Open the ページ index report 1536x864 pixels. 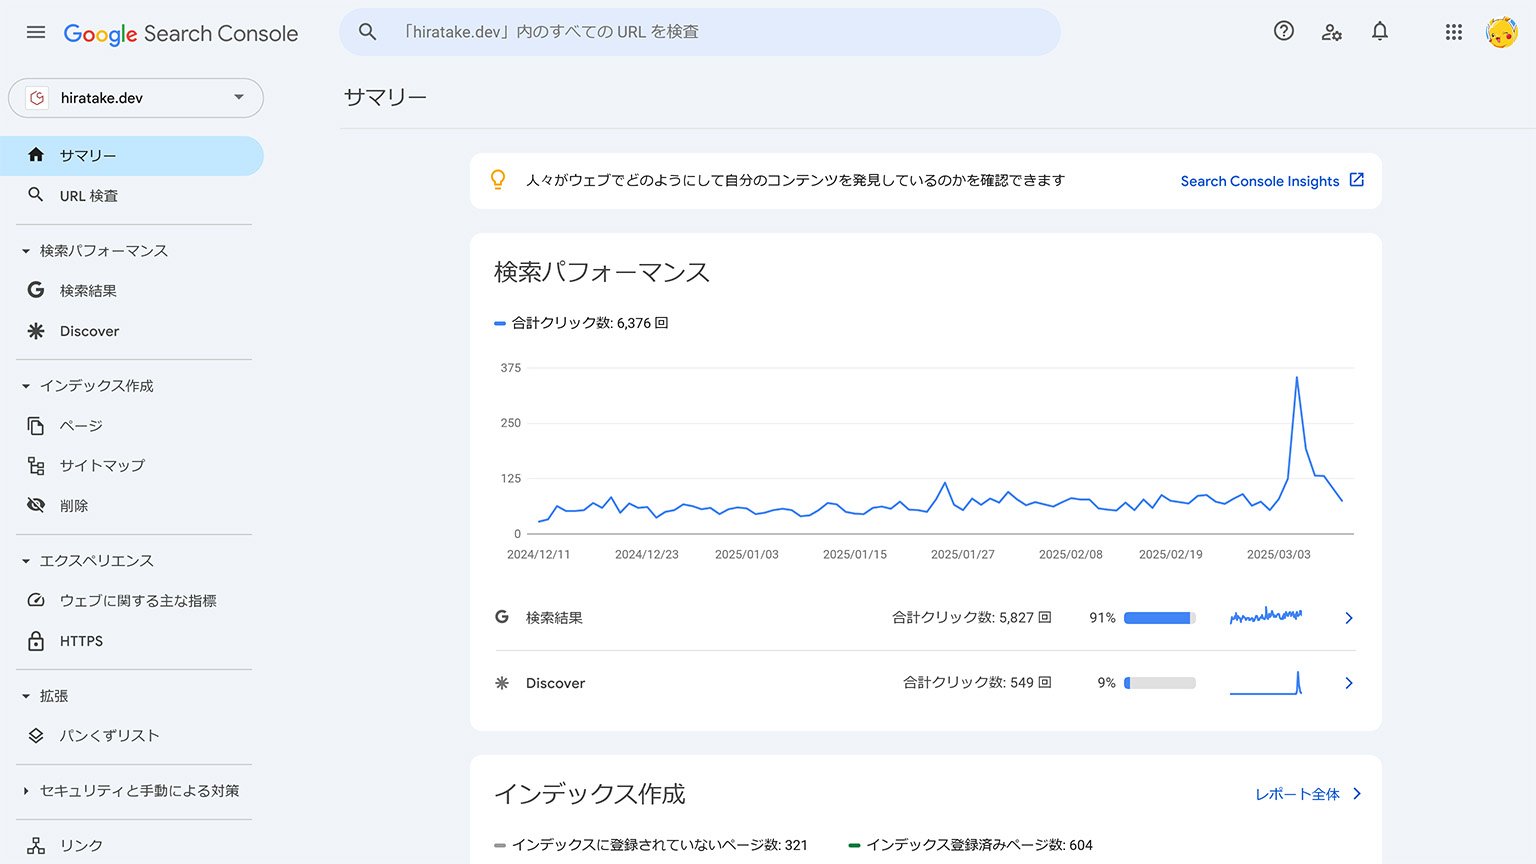[x=132, y=426]
